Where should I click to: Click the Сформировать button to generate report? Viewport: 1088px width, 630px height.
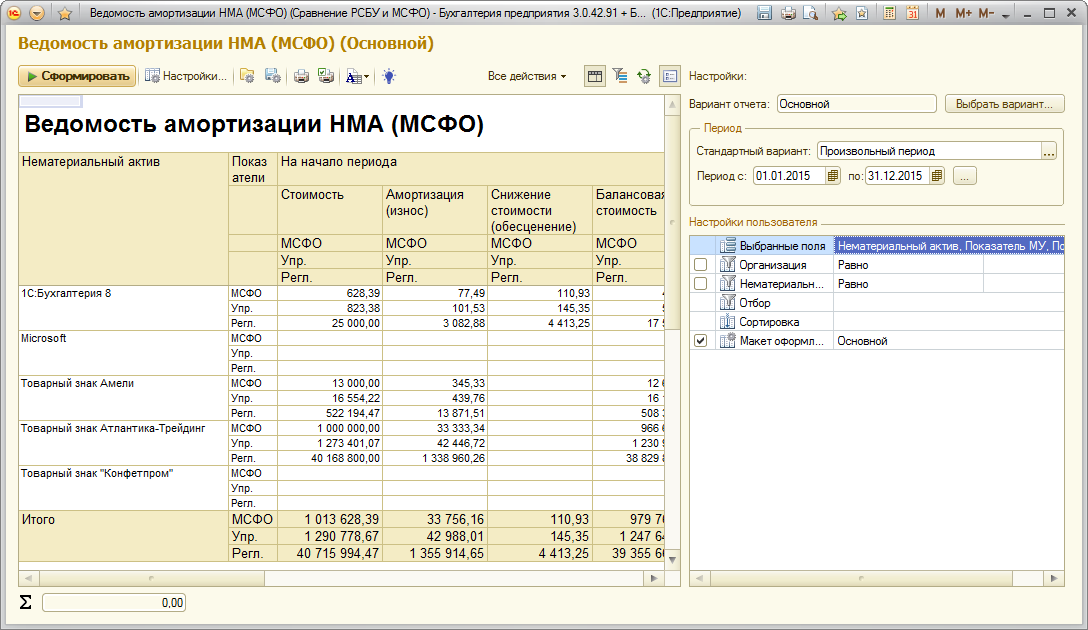pyautogui.click(x=77, y=76)
